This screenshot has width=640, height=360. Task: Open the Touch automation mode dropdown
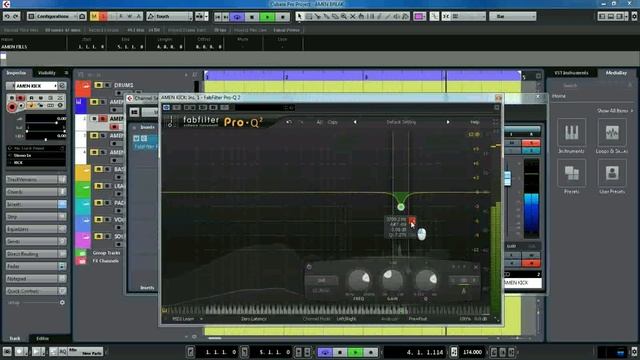click(169, 16)
